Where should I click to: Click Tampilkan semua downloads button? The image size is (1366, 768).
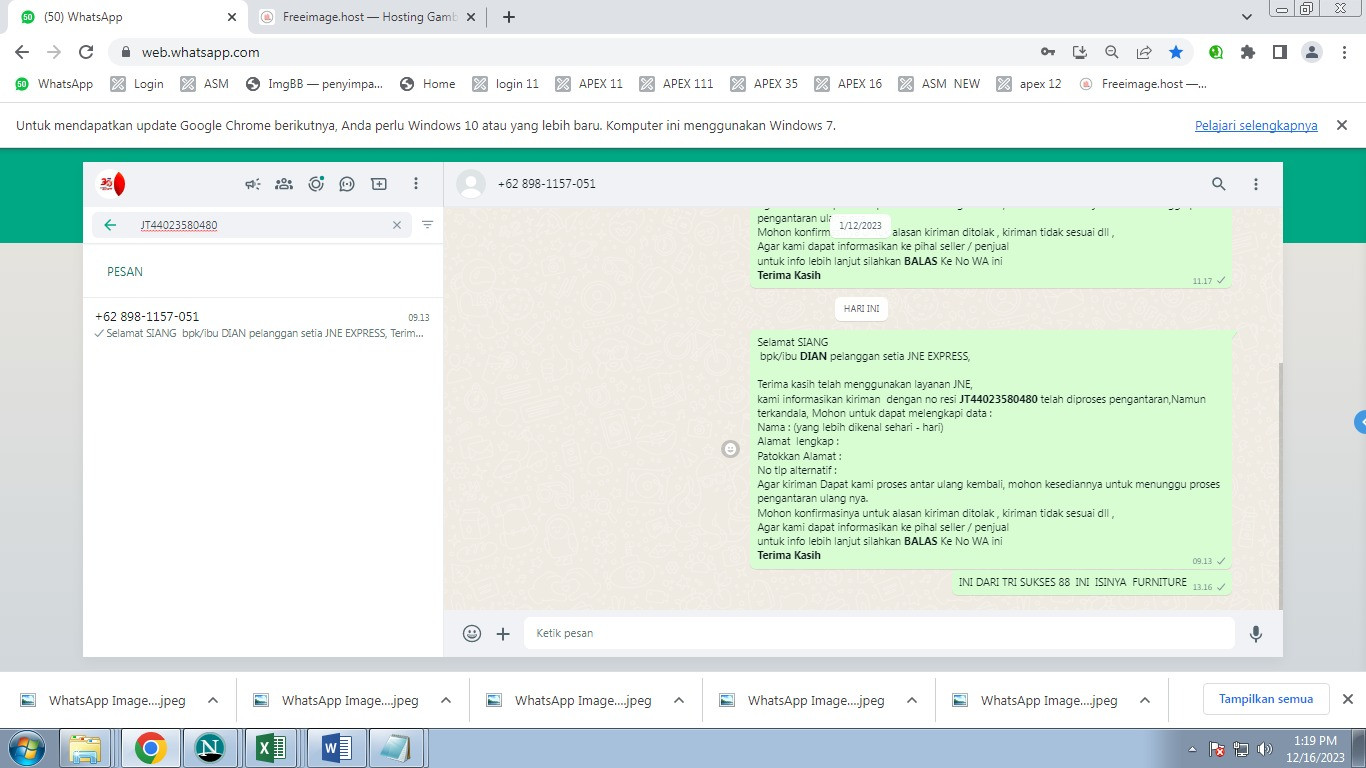click(x=1266, y=699)
